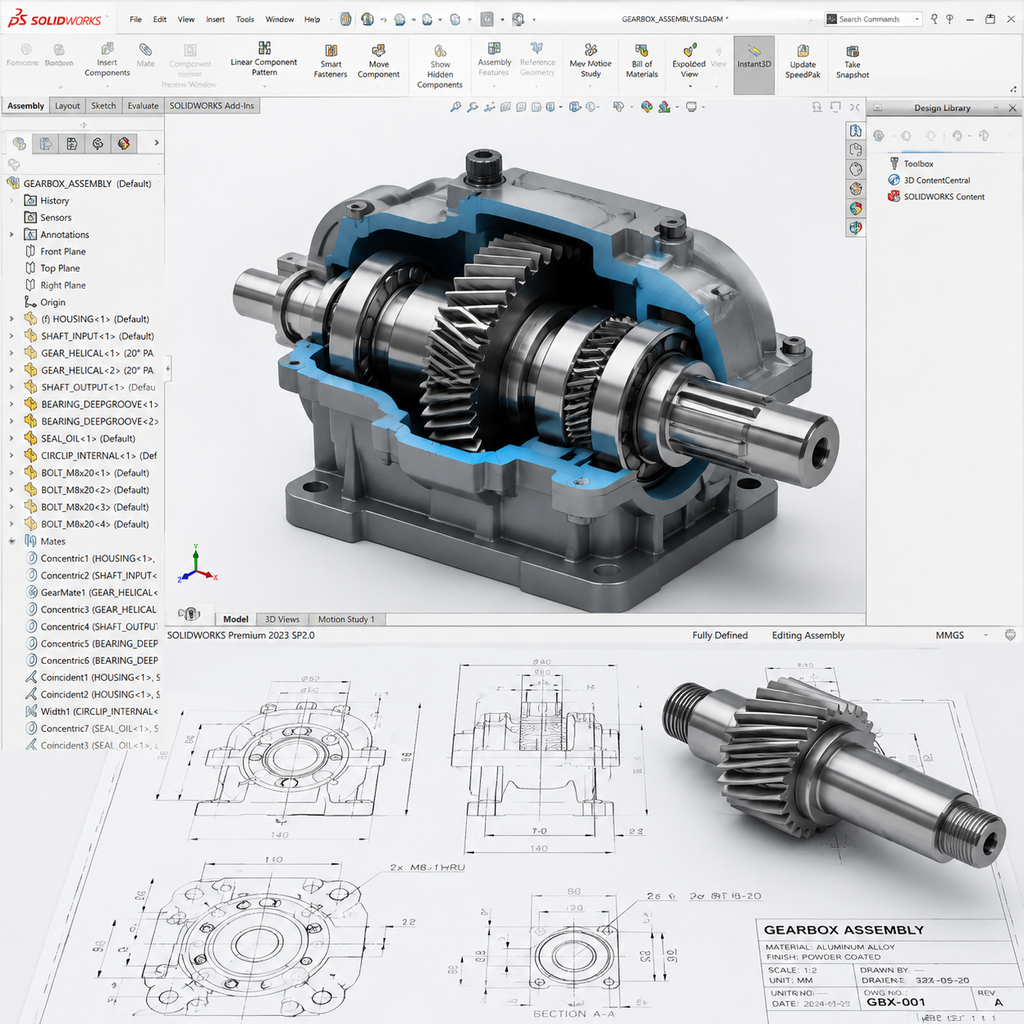The height and width of the screenshot is (1024, 1024).
Task: Select the PropertyManager tab icon
Action: pos(46,143)
